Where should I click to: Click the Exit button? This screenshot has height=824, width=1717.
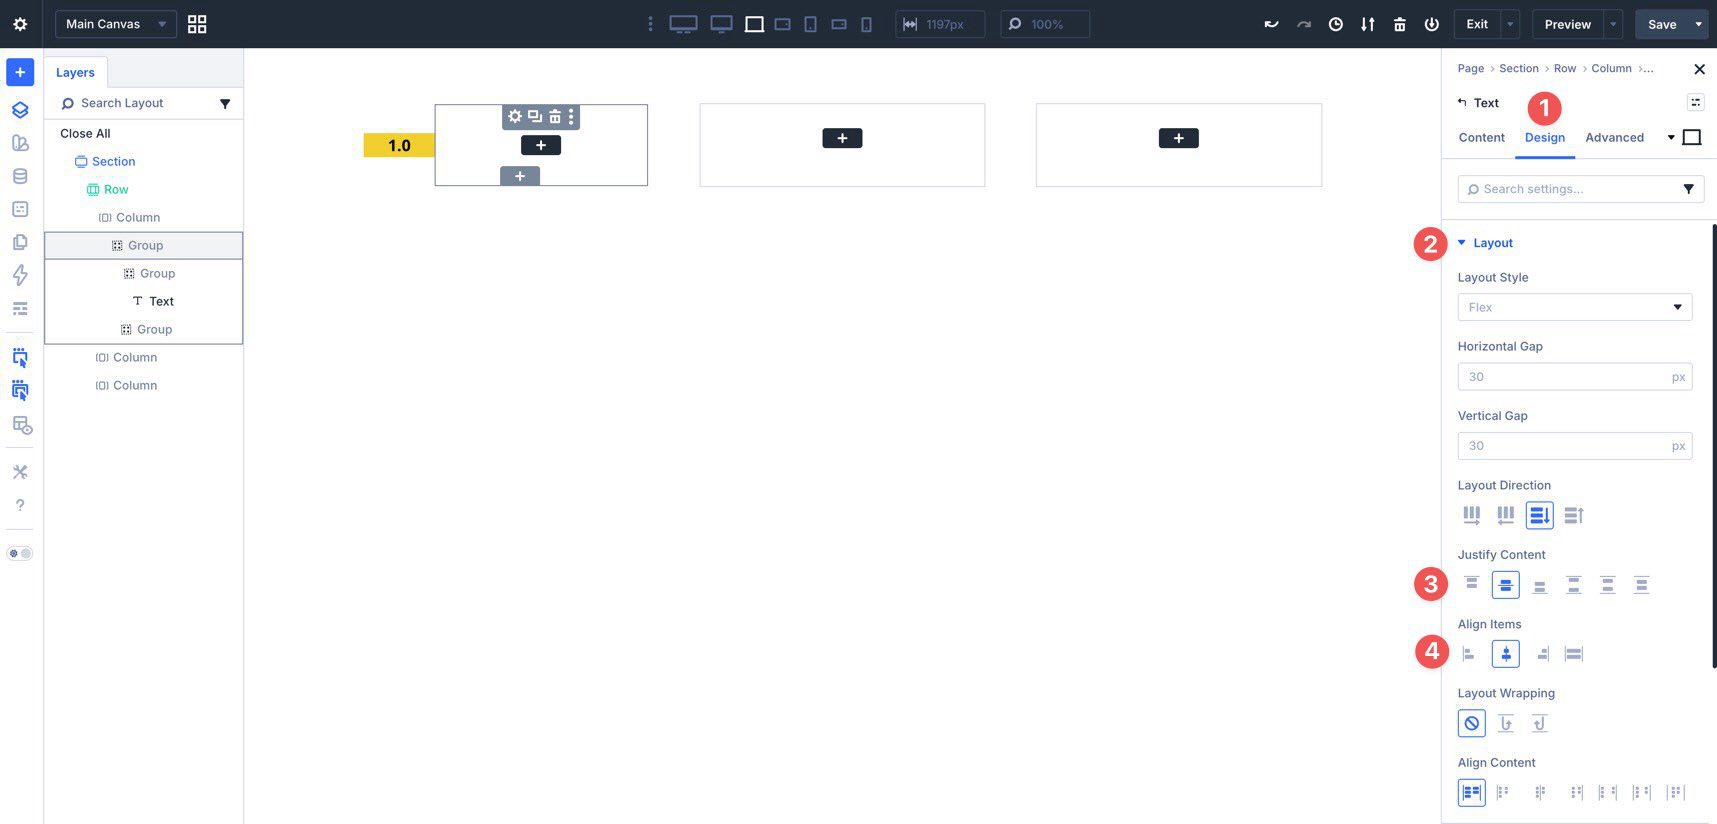pyautogui.click(x=1477, y=24)
